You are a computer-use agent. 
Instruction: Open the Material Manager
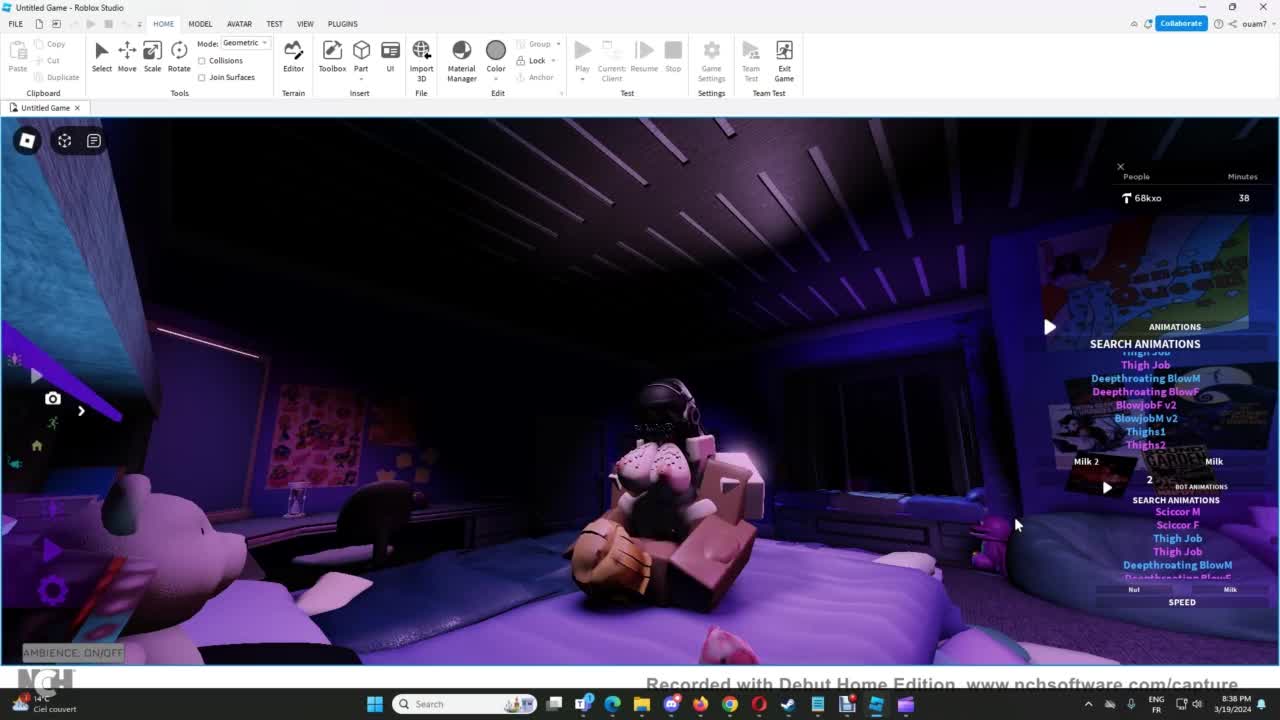point(461,56)
